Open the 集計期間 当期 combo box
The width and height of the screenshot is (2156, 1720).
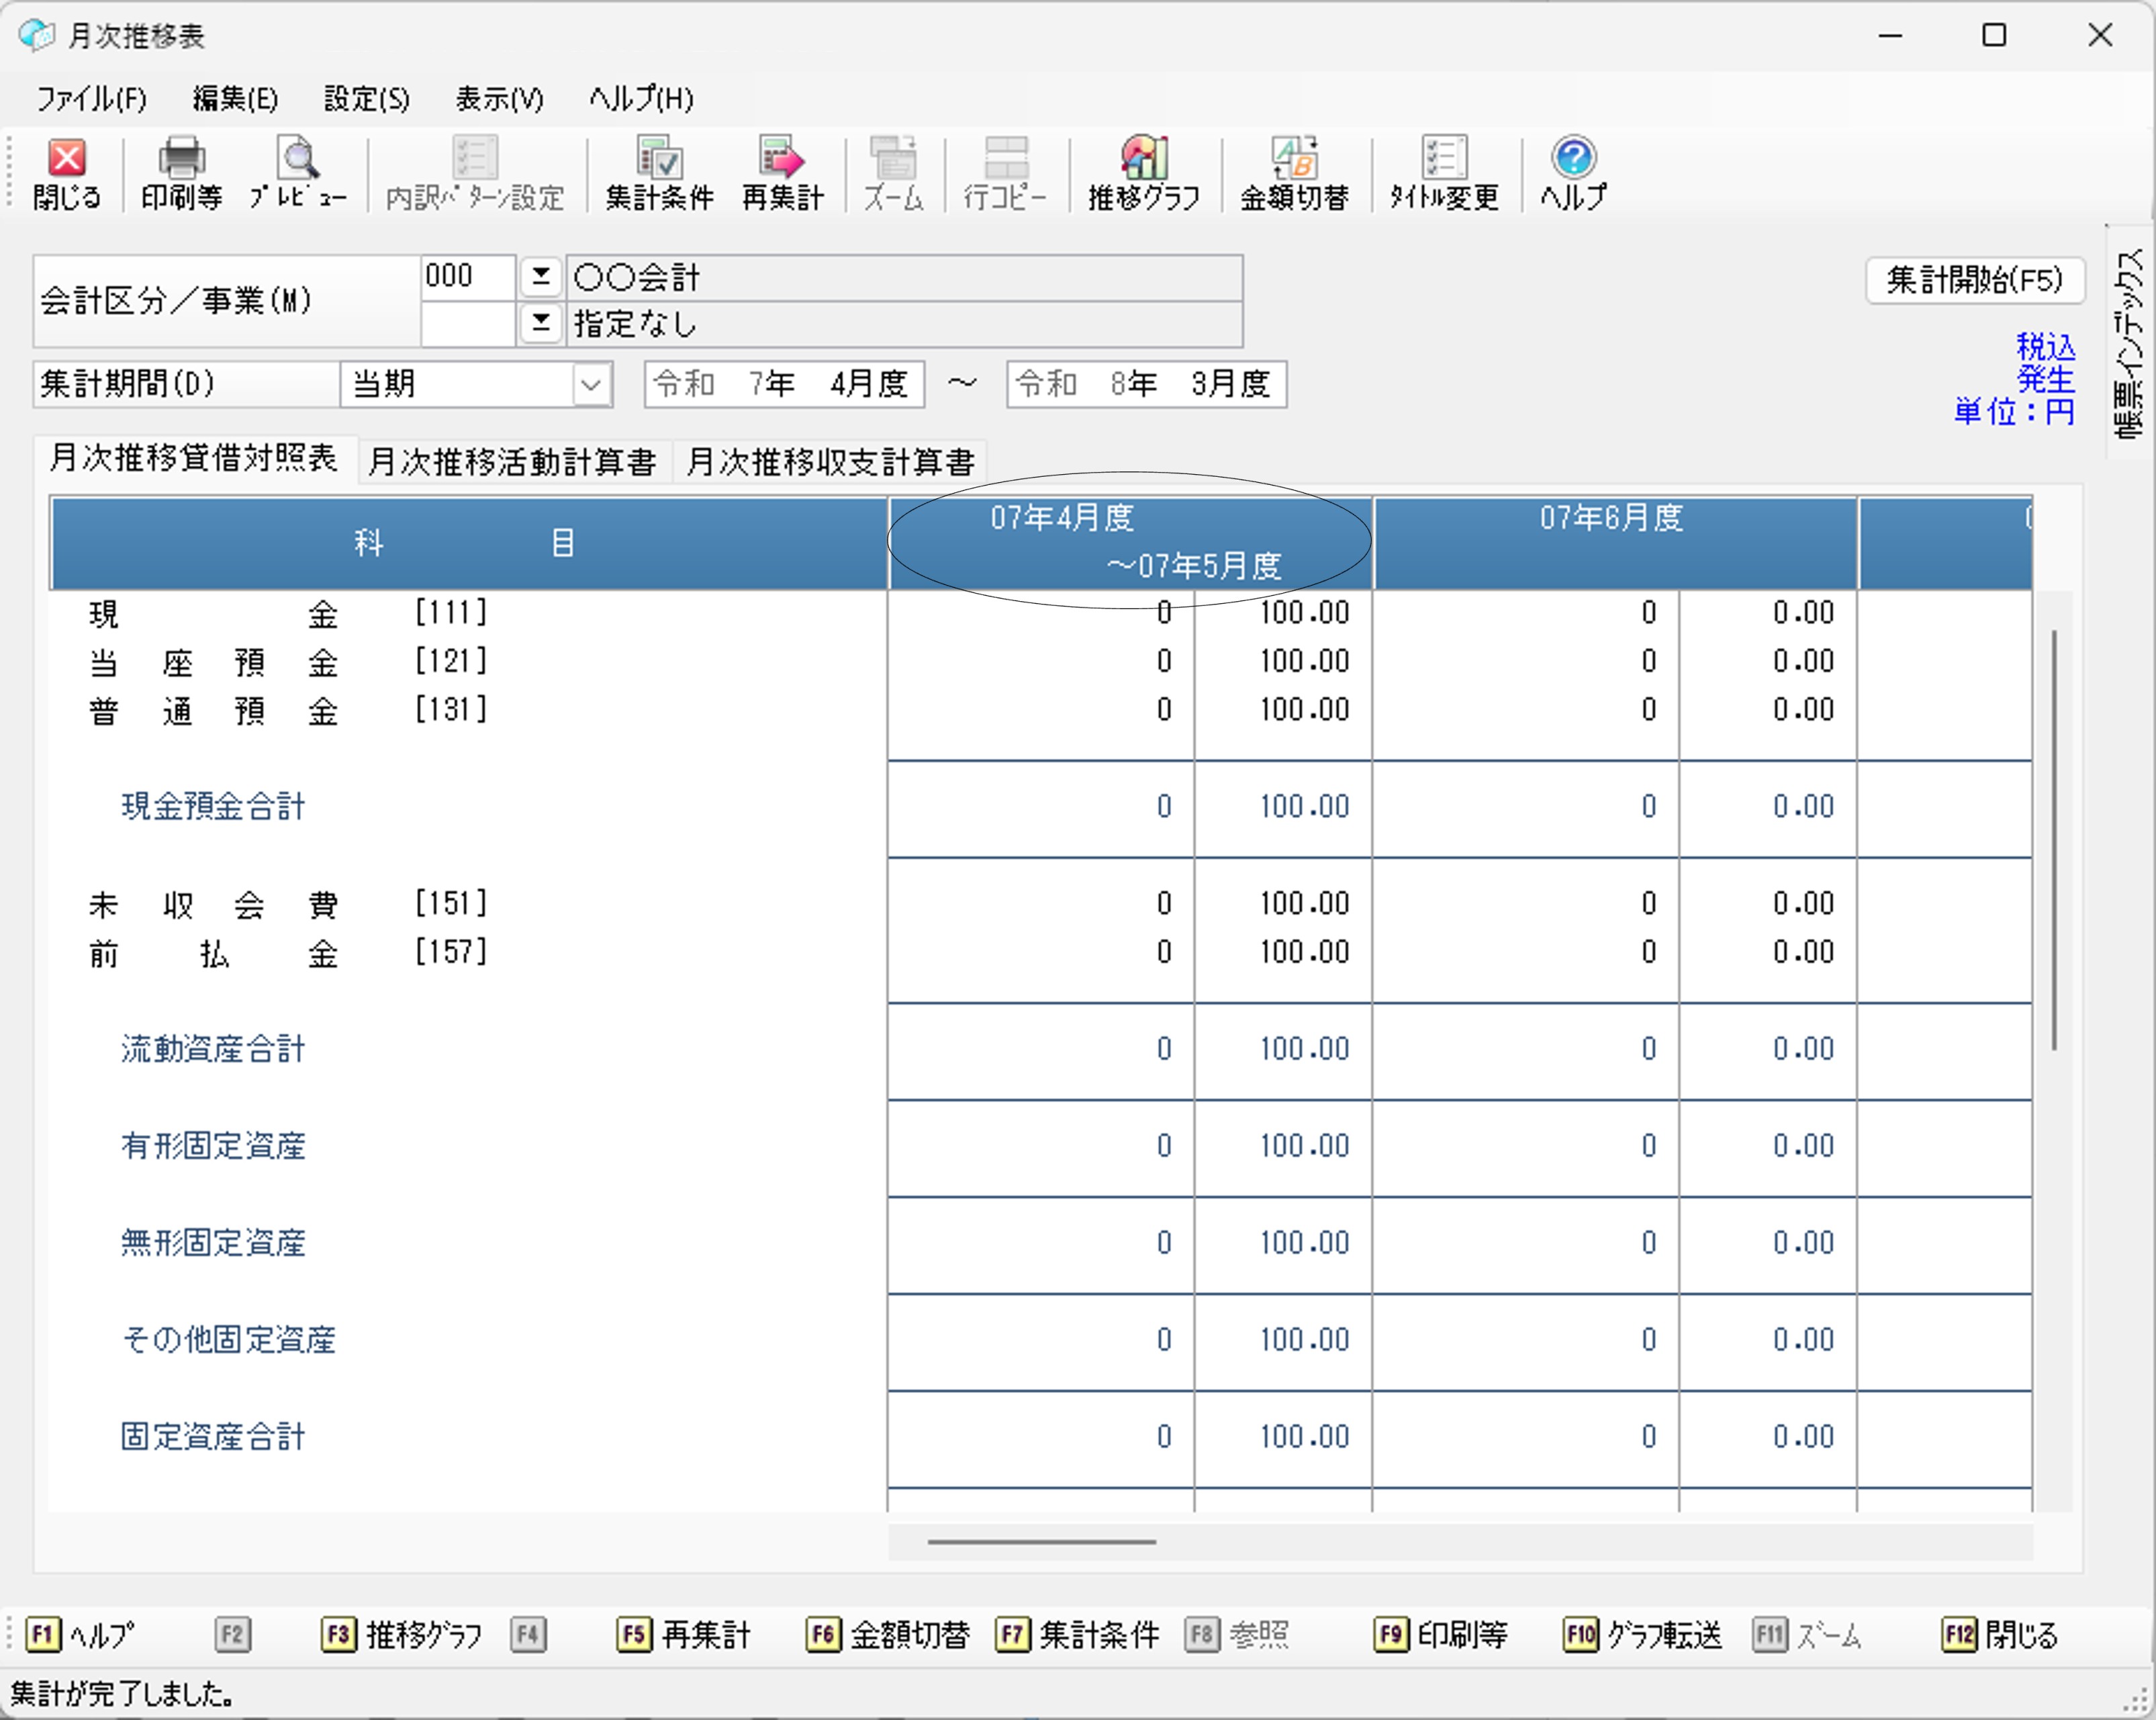tap(590, 384)
